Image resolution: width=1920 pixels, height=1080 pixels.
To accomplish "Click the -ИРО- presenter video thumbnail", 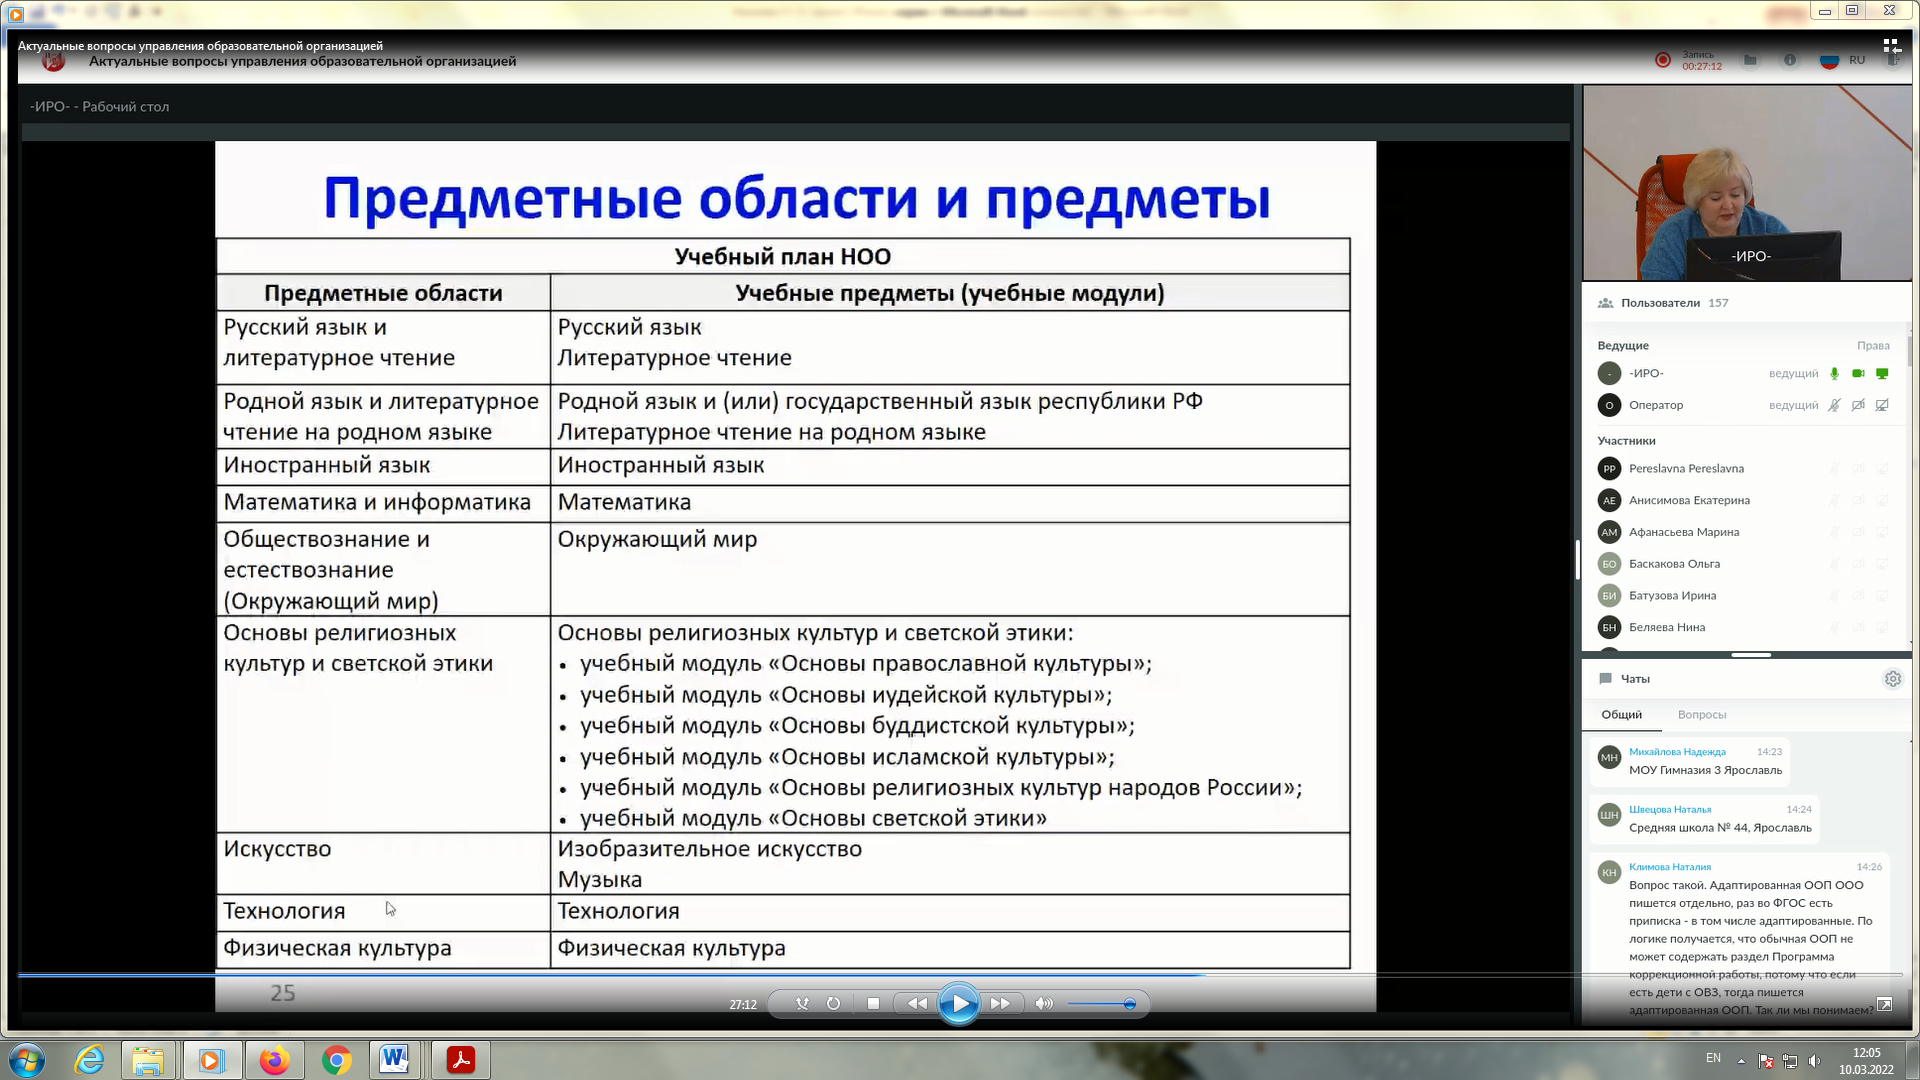I will pyautogui.click(x=1747, y=182).
